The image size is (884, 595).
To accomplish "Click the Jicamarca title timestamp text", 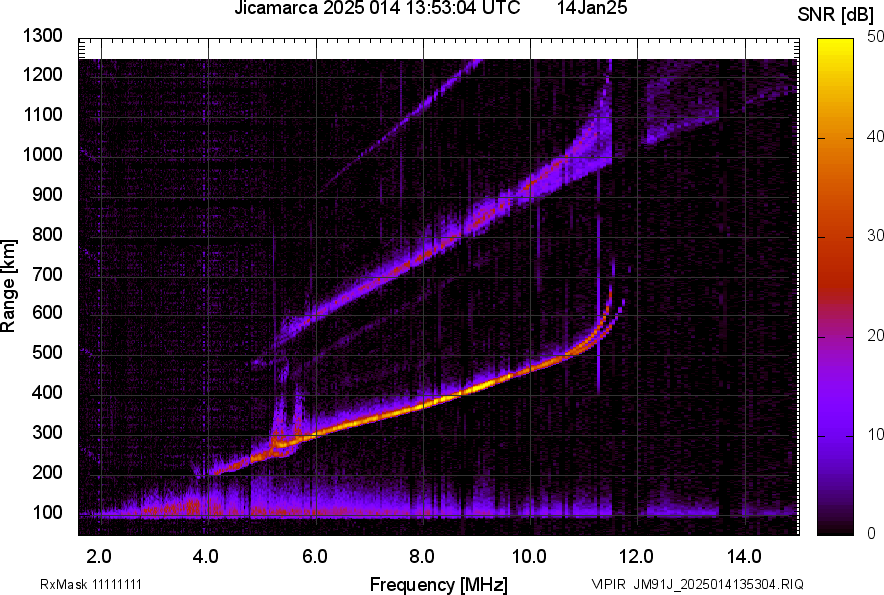I will coord(377,8).
